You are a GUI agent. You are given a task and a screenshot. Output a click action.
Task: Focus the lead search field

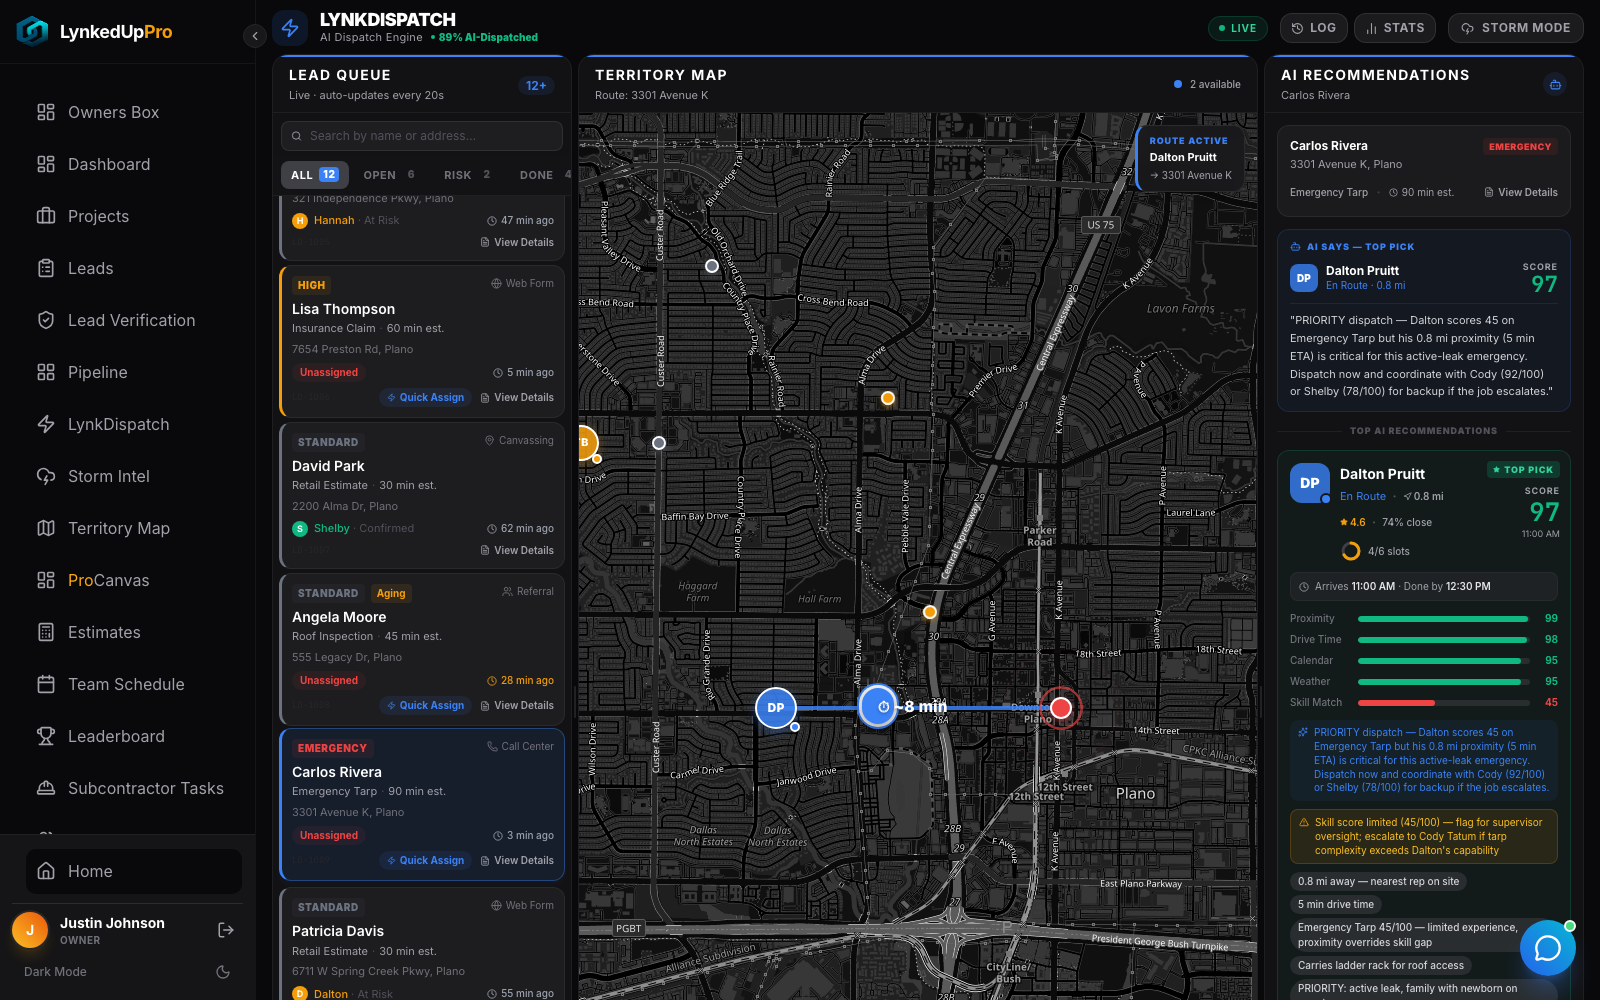[422, 136]
